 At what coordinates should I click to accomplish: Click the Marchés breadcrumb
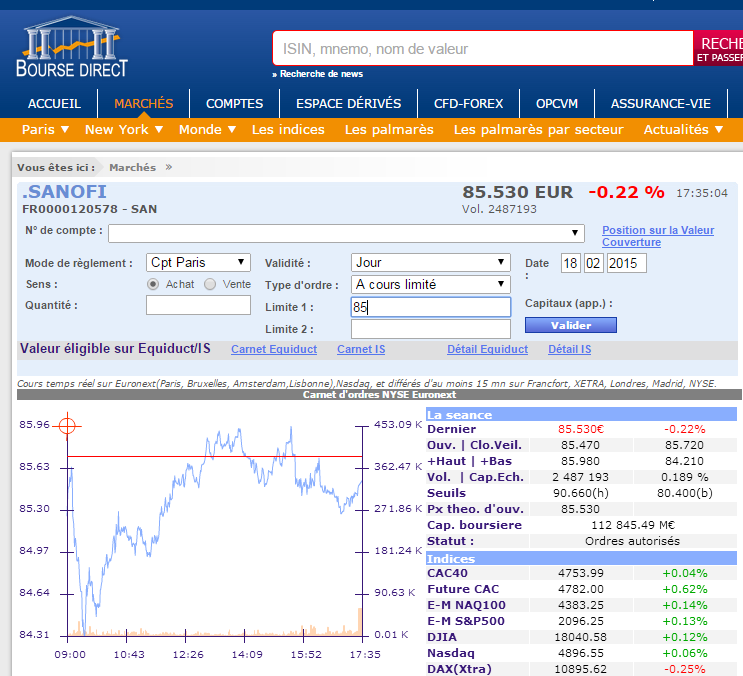click(133, 167)
